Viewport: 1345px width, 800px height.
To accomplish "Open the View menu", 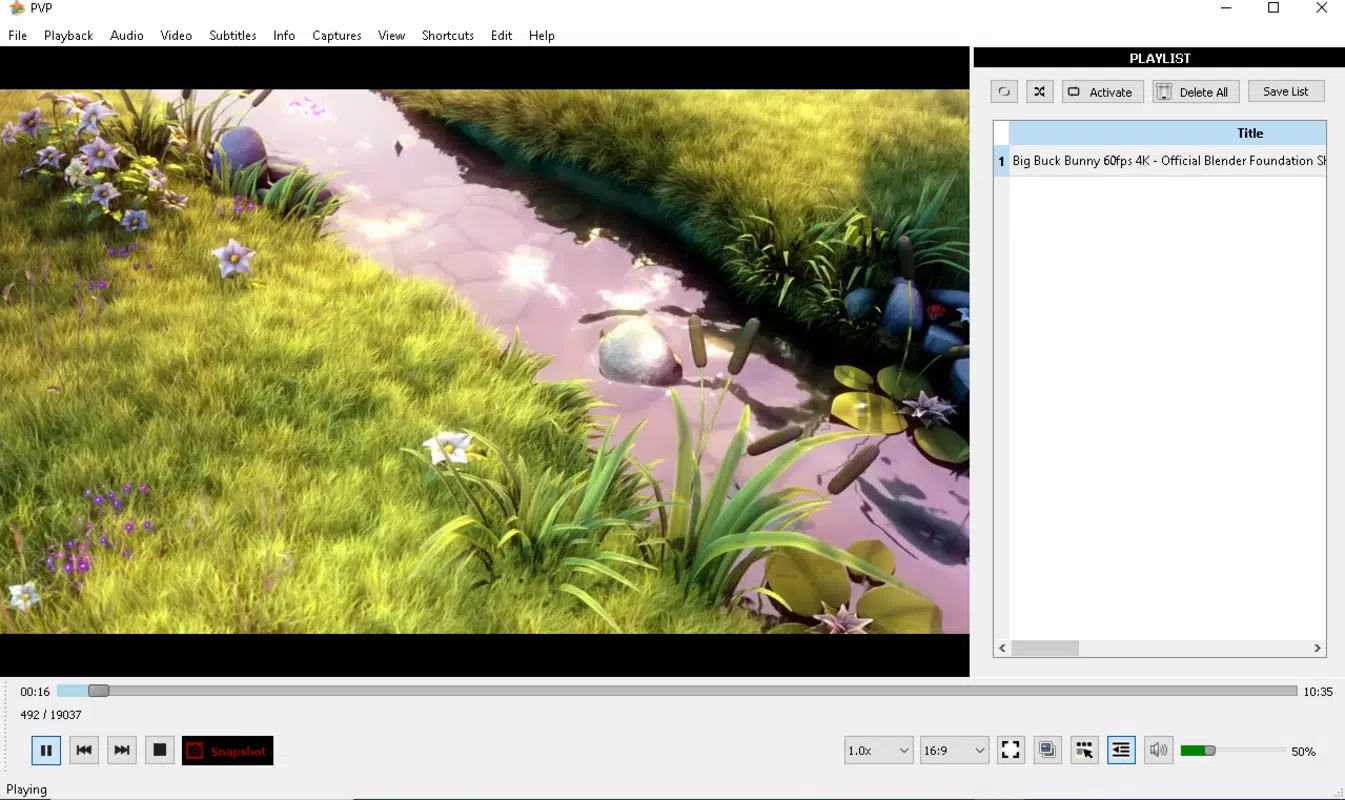I will (x=391, y=35).
